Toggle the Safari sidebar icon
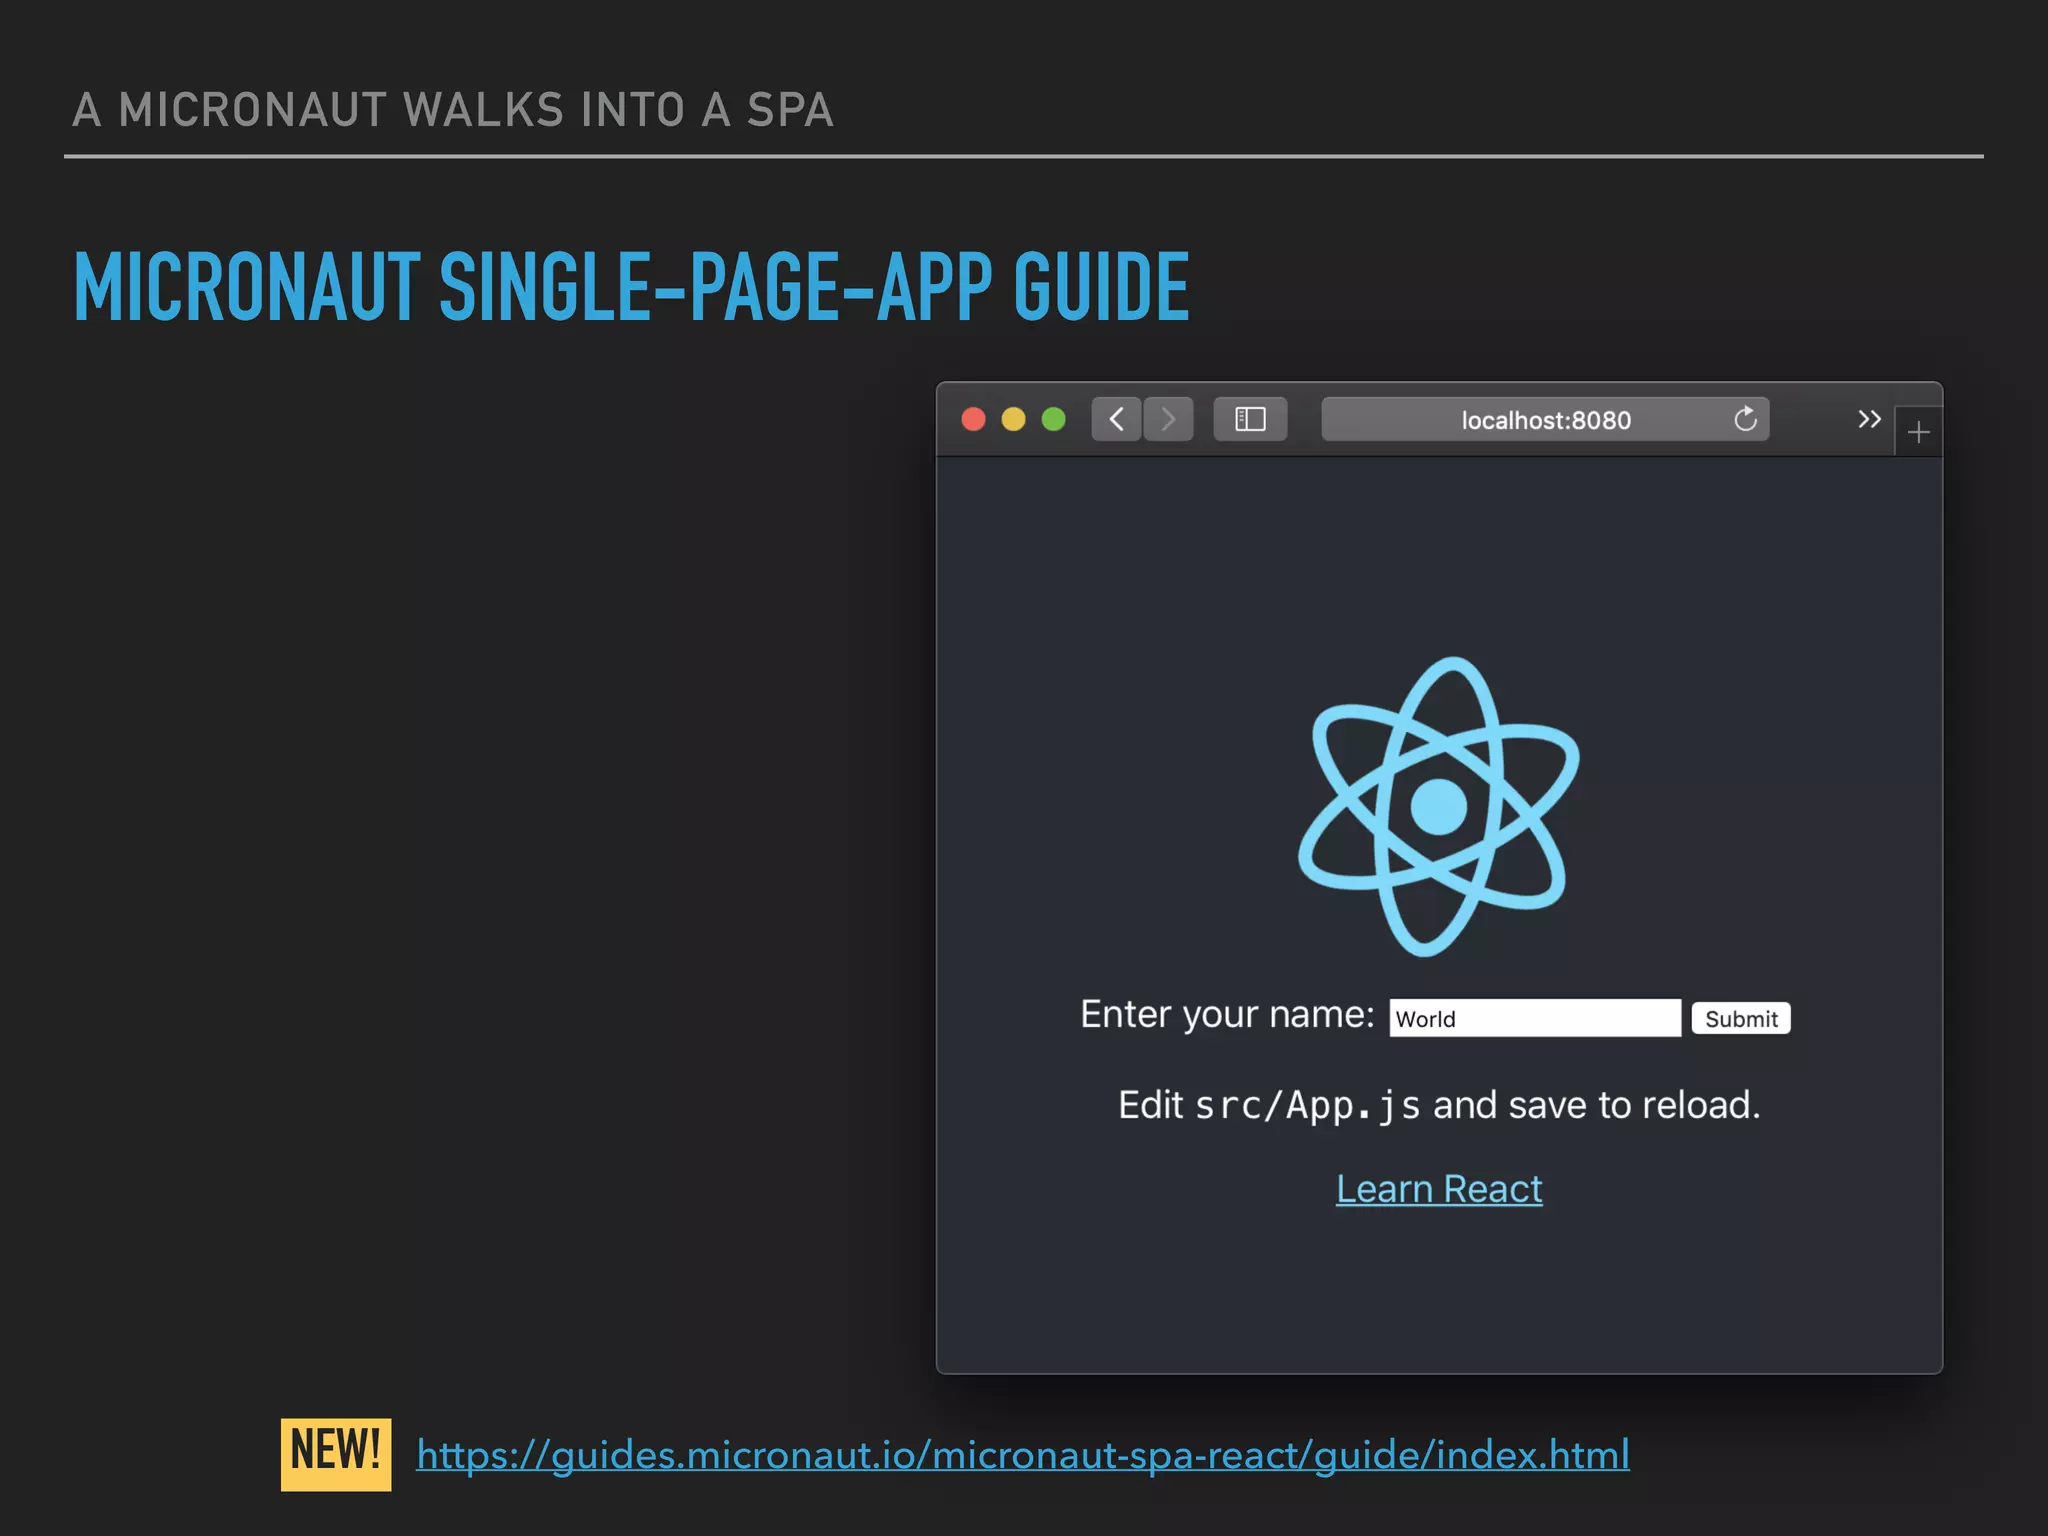Viewport: 2048px width, 1536px height. point(1250,419)
